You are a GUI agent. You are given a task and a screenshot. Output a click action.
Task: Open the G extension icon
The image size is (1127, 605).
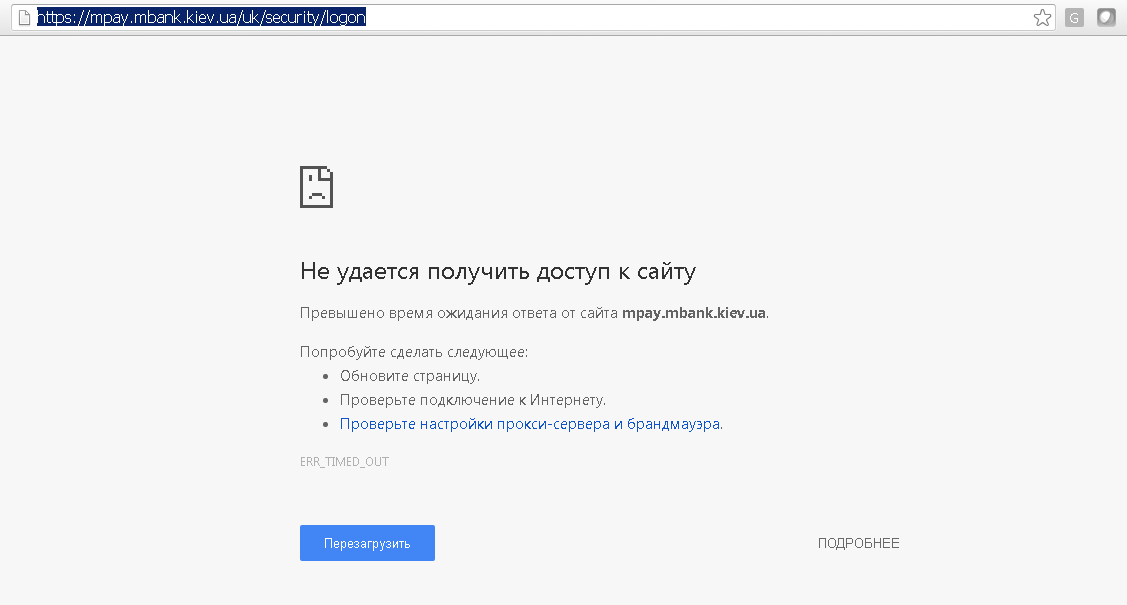coord(1074,18)
